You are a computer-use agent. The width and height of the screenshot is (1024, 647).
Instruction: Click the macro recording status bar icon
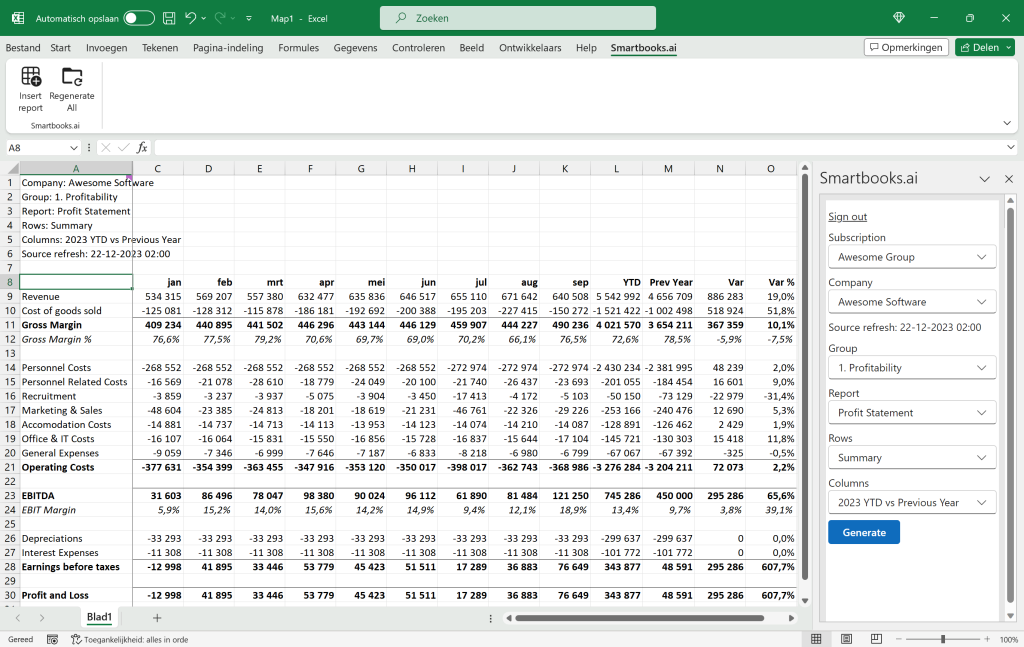[52, 640]
